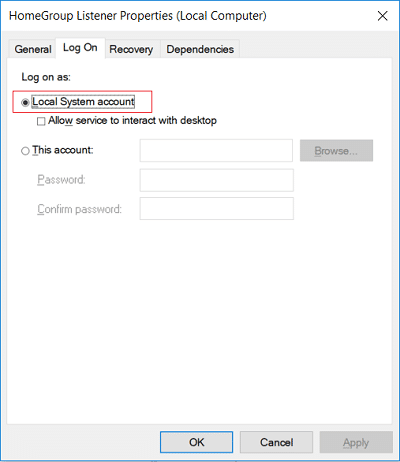Close the HomeGroup Listener Properties window
The width and height of the screenshot is (400, 462).
tap(382, 16)
